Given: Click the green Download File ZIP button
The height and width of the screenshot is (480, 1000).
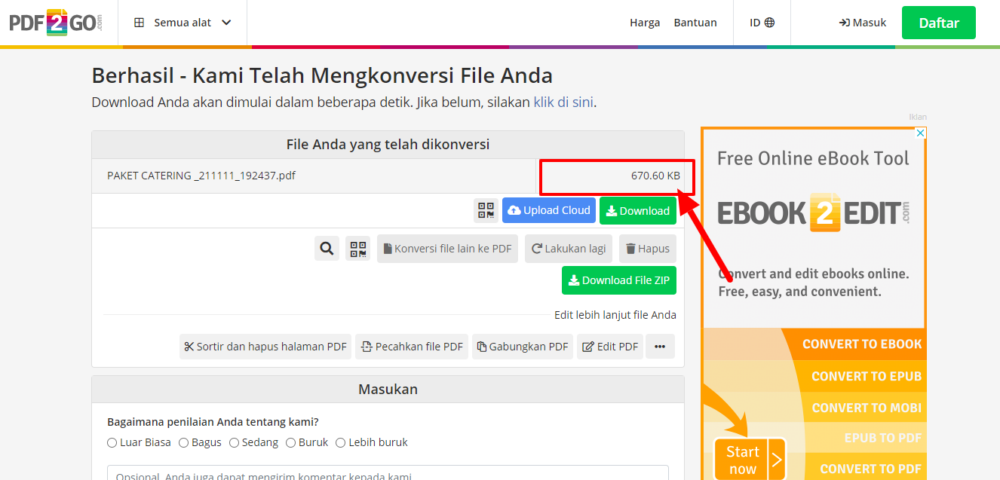Looking at the screenshot, I should click(x=618, y=280).
